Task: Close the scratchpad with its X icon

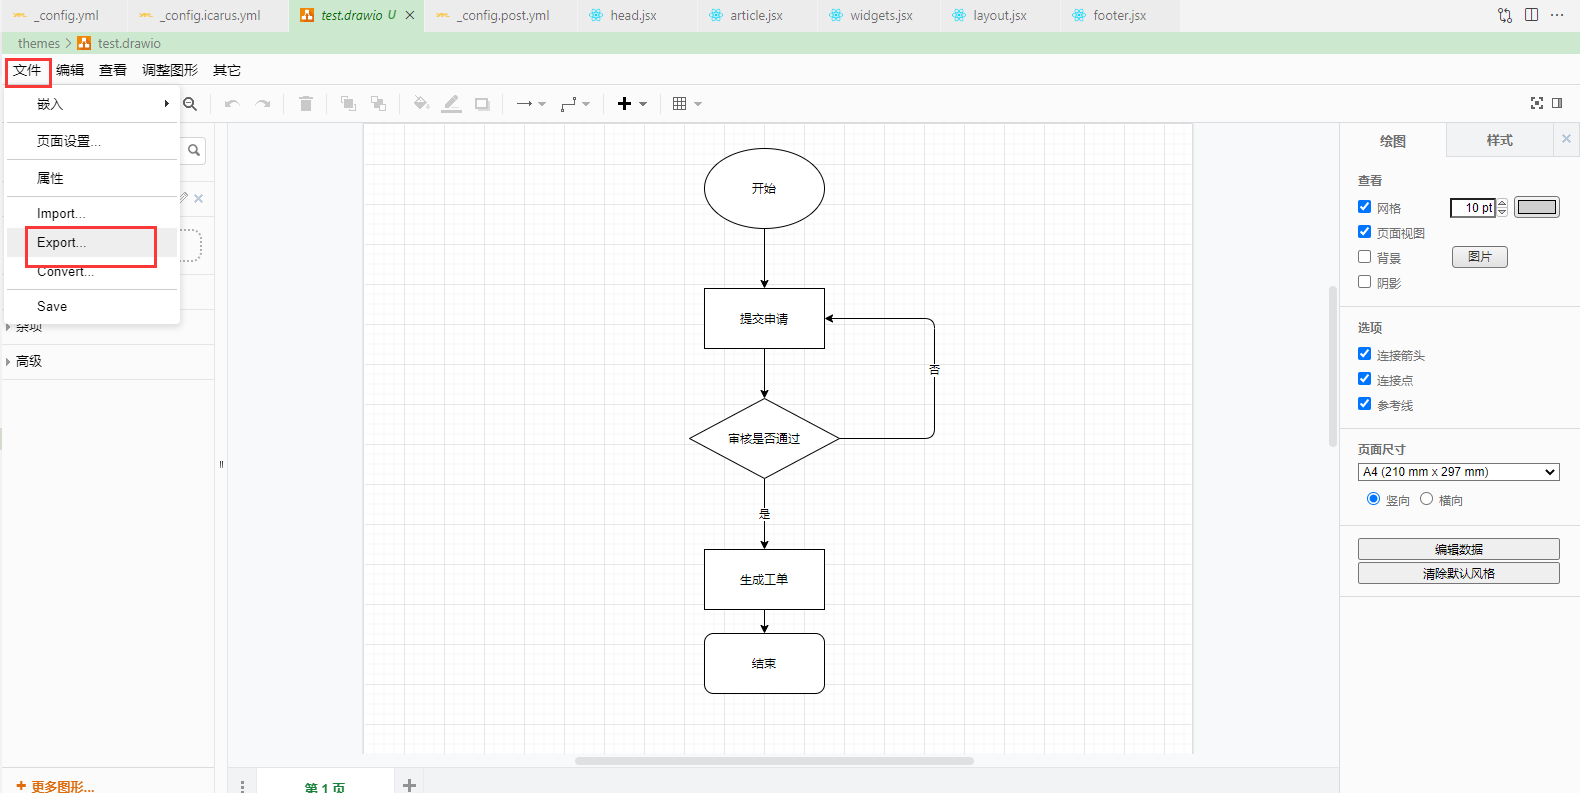Action: pos(199,198)
